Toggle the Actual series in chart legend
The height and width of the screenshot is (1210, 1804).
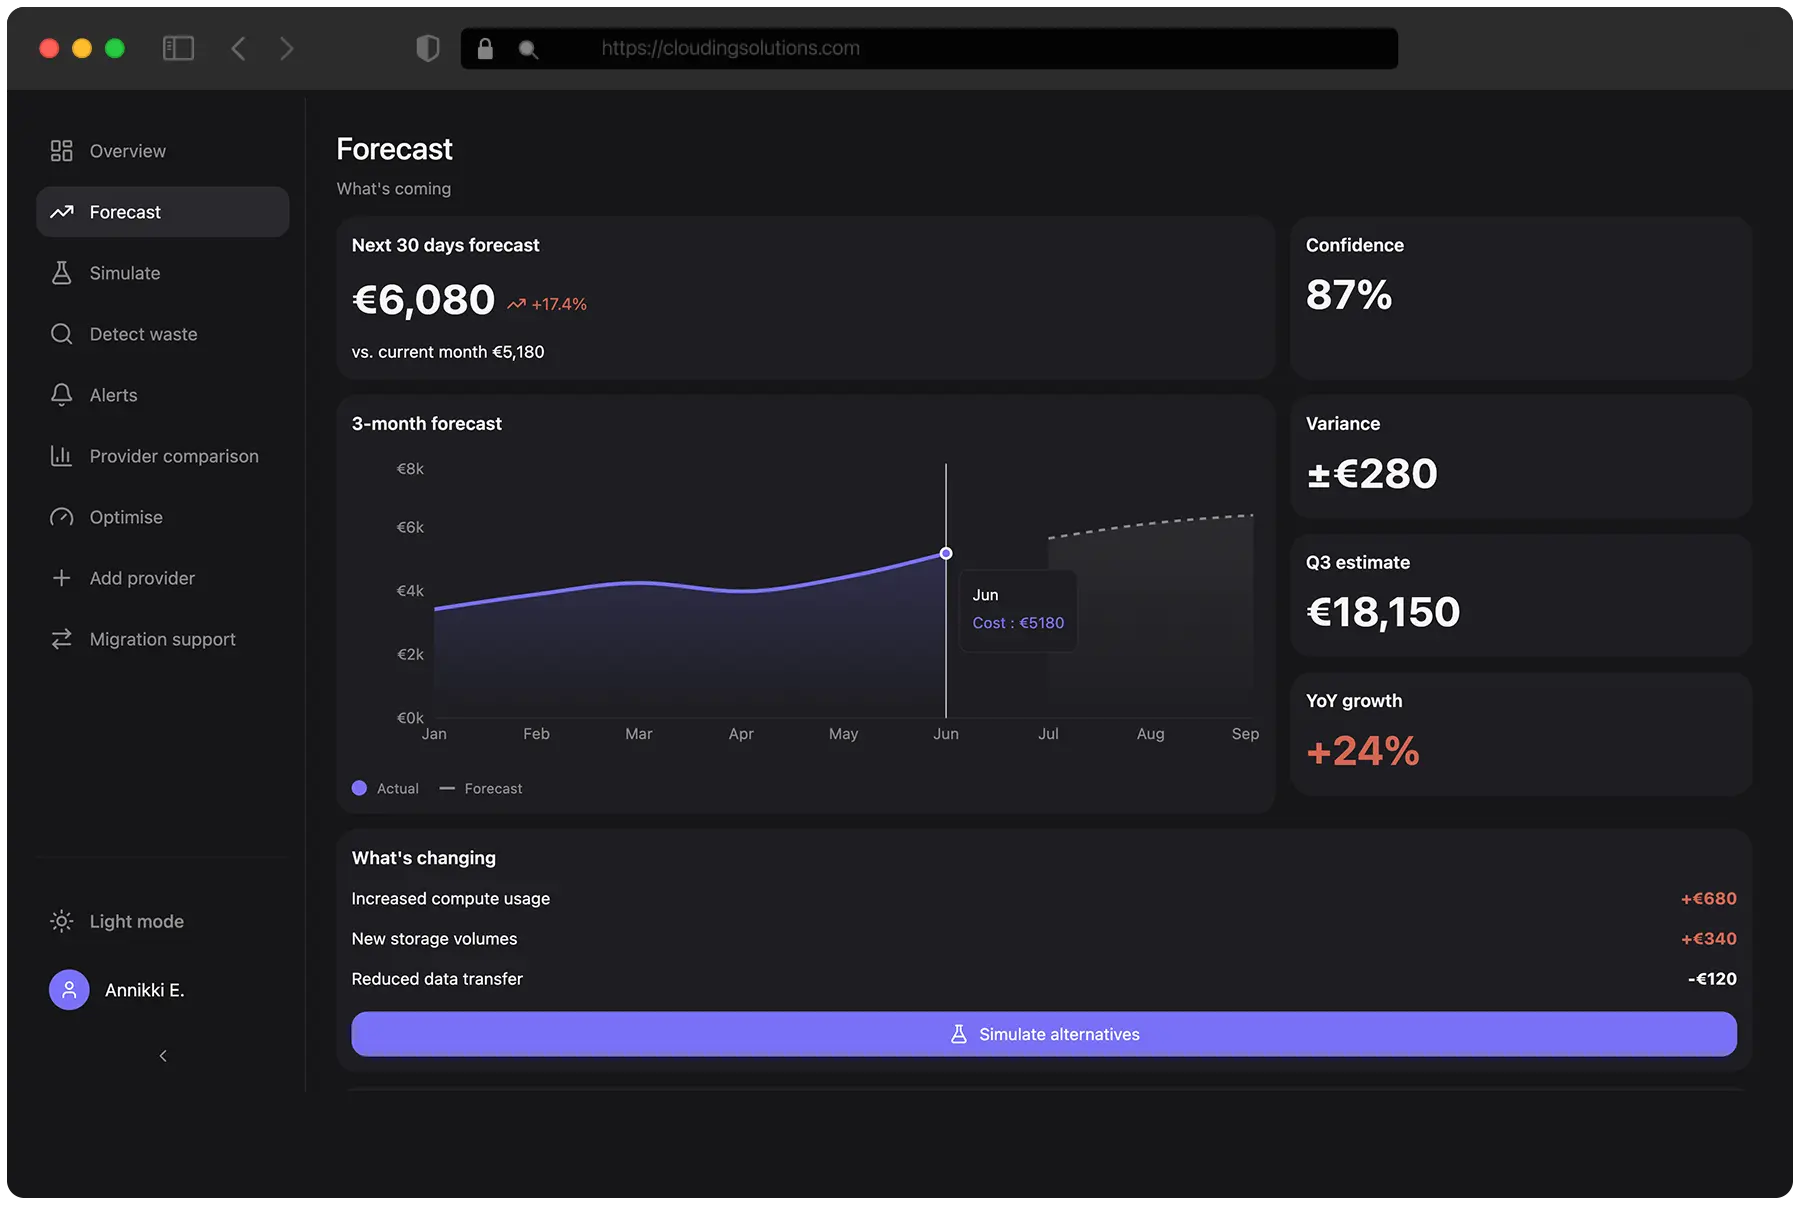coord(385,788)
